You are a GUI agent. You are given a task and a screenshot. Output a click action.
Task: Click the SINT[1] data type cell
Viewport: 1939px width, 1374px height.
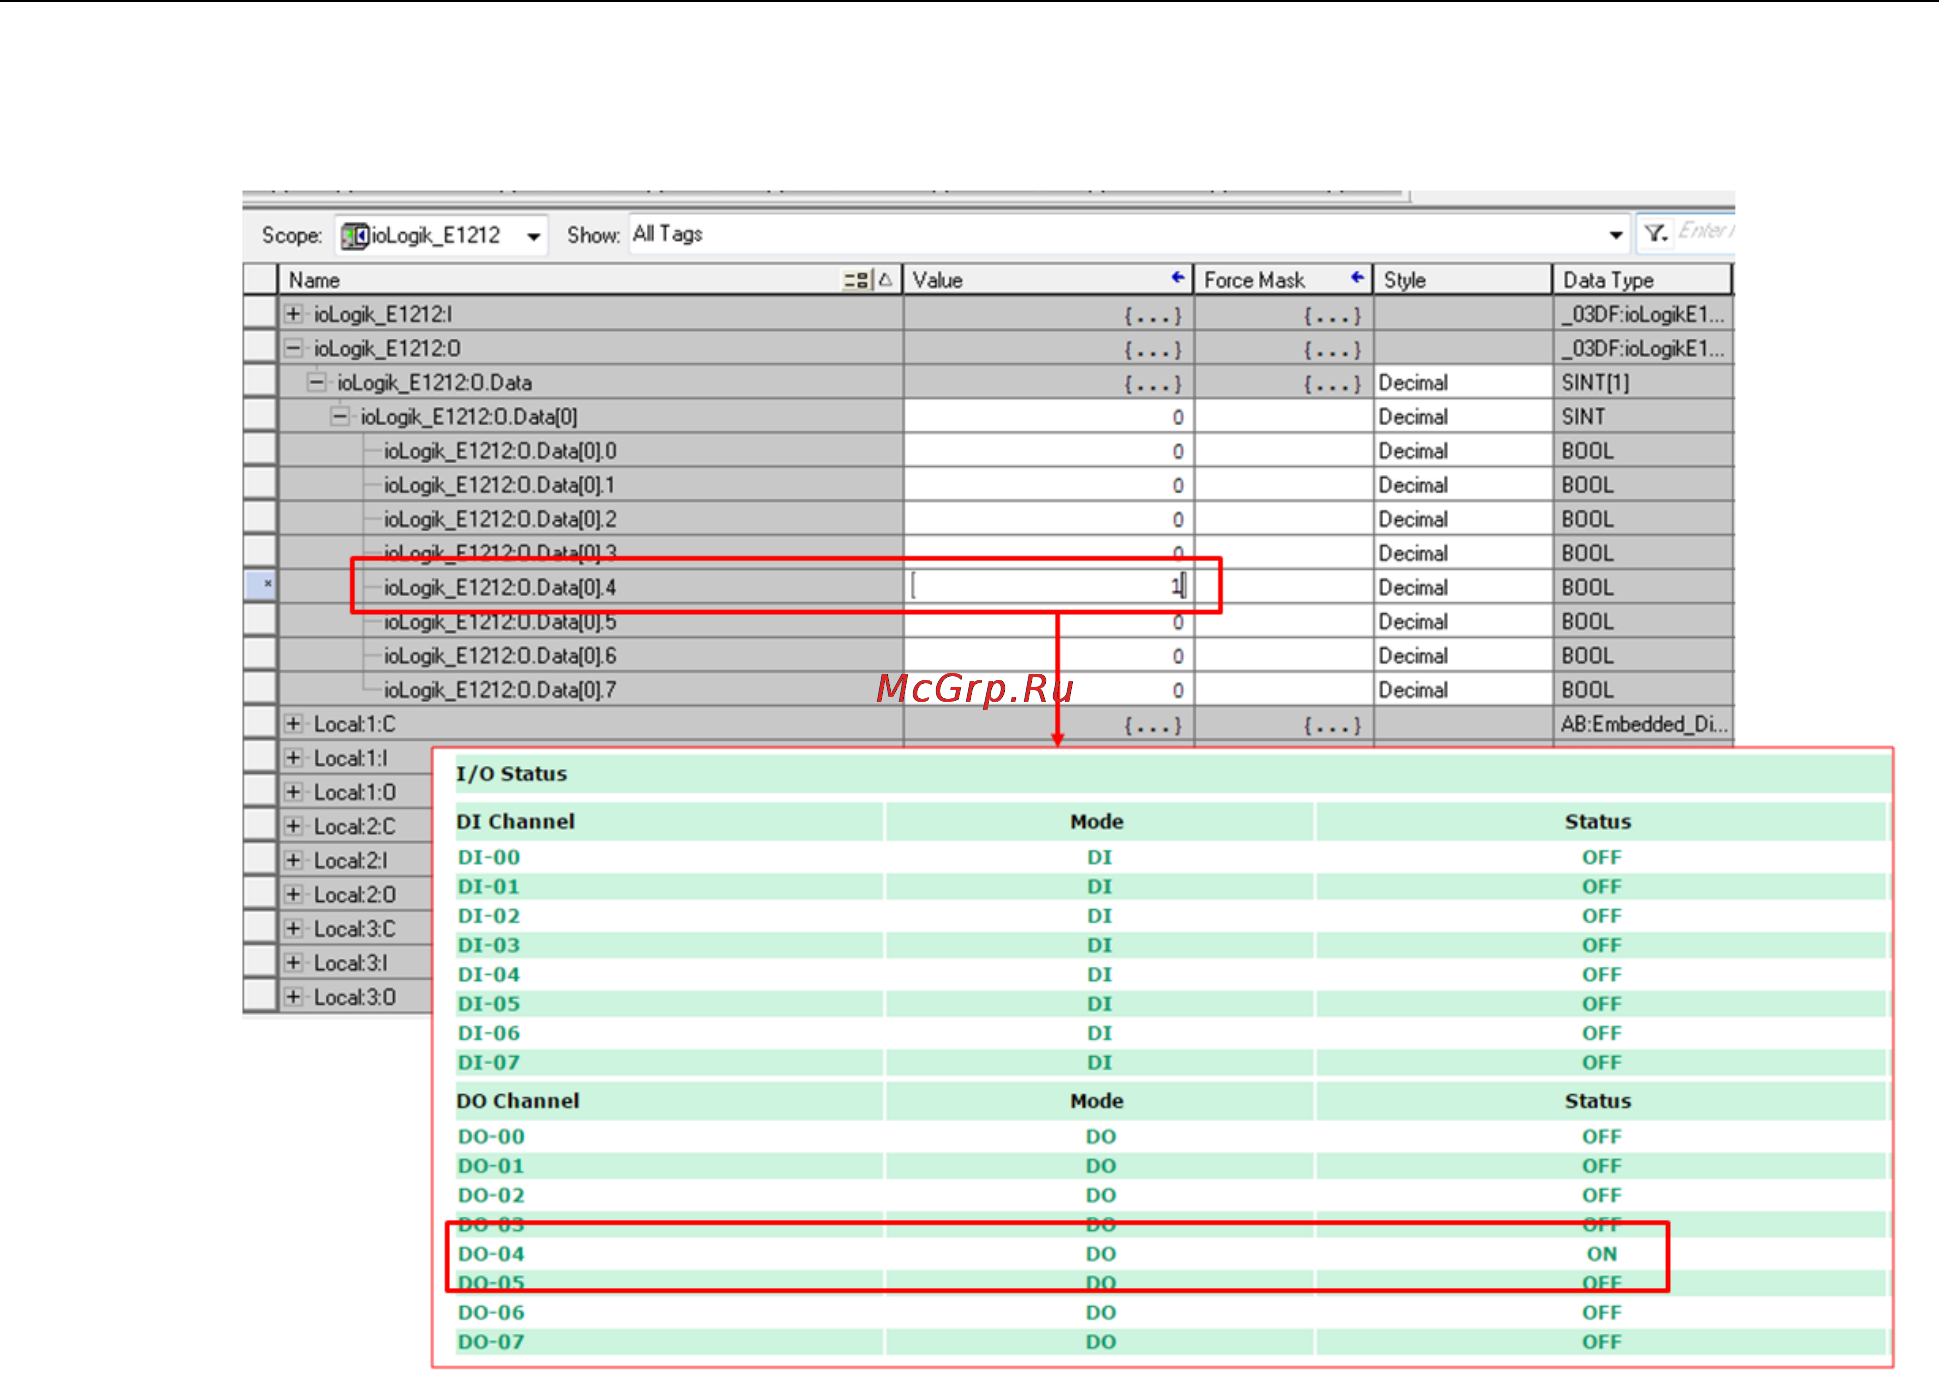[1642, 382]
